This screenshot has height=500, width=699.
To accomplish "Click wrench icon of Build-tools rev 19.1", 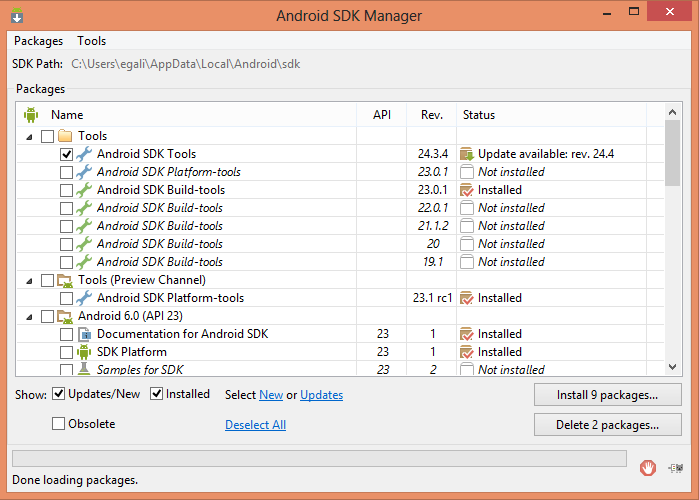I will click(x=84, y=262).
